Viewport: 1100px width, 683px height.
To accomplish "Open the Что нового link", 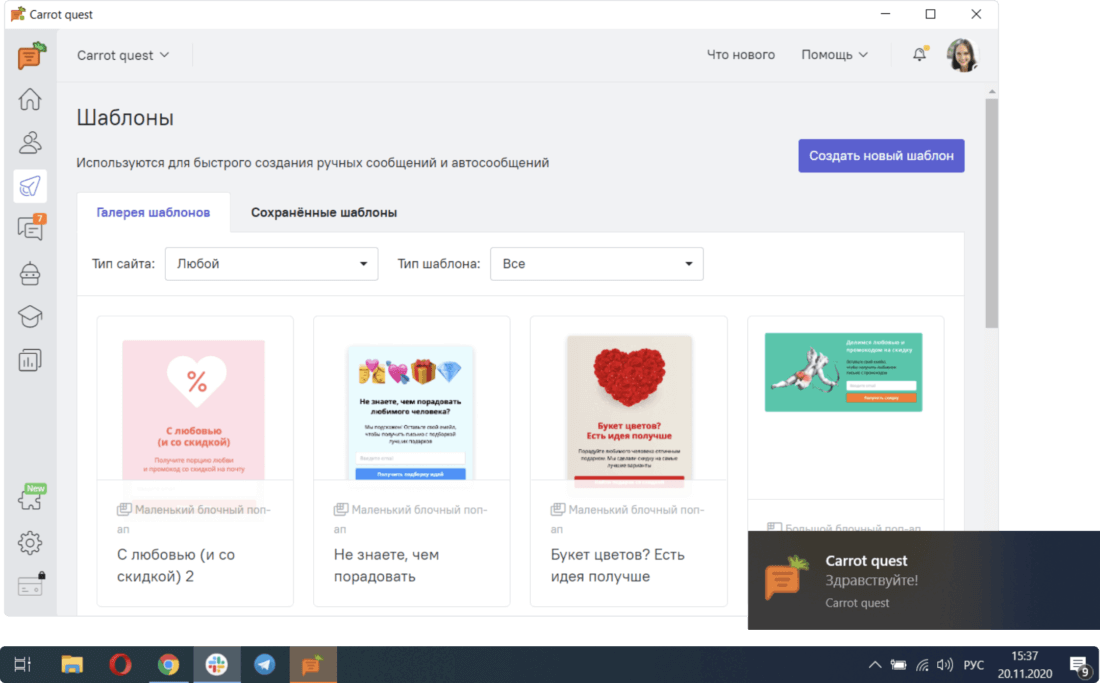I will (x=740, y=55).
